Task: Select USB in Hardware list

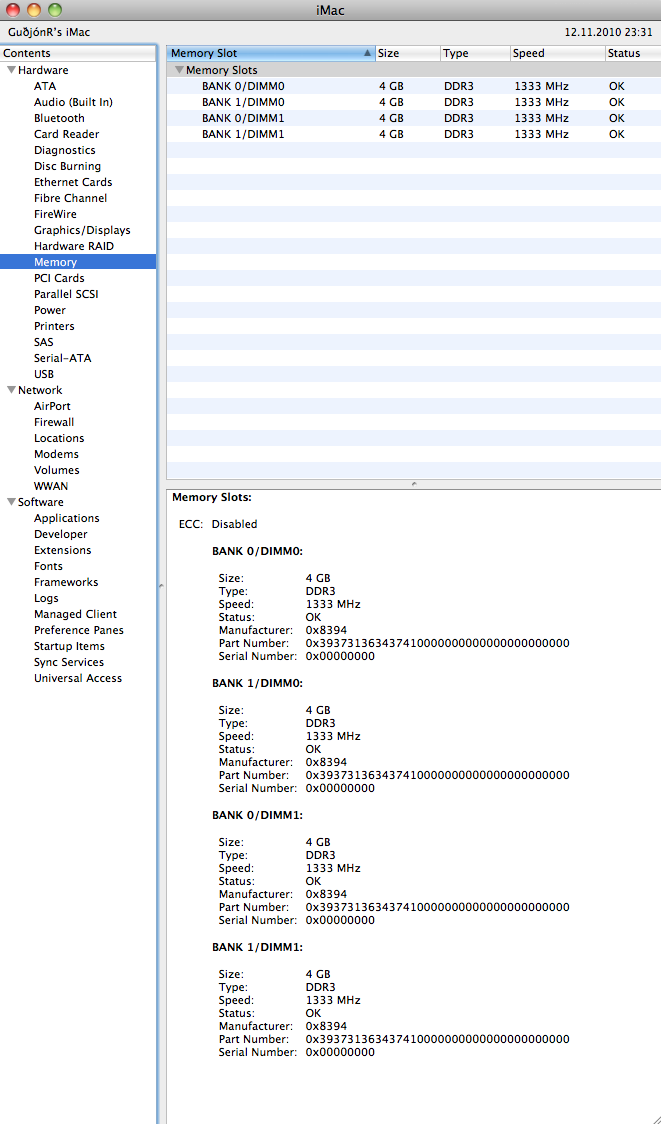Action: pos(44,374)
